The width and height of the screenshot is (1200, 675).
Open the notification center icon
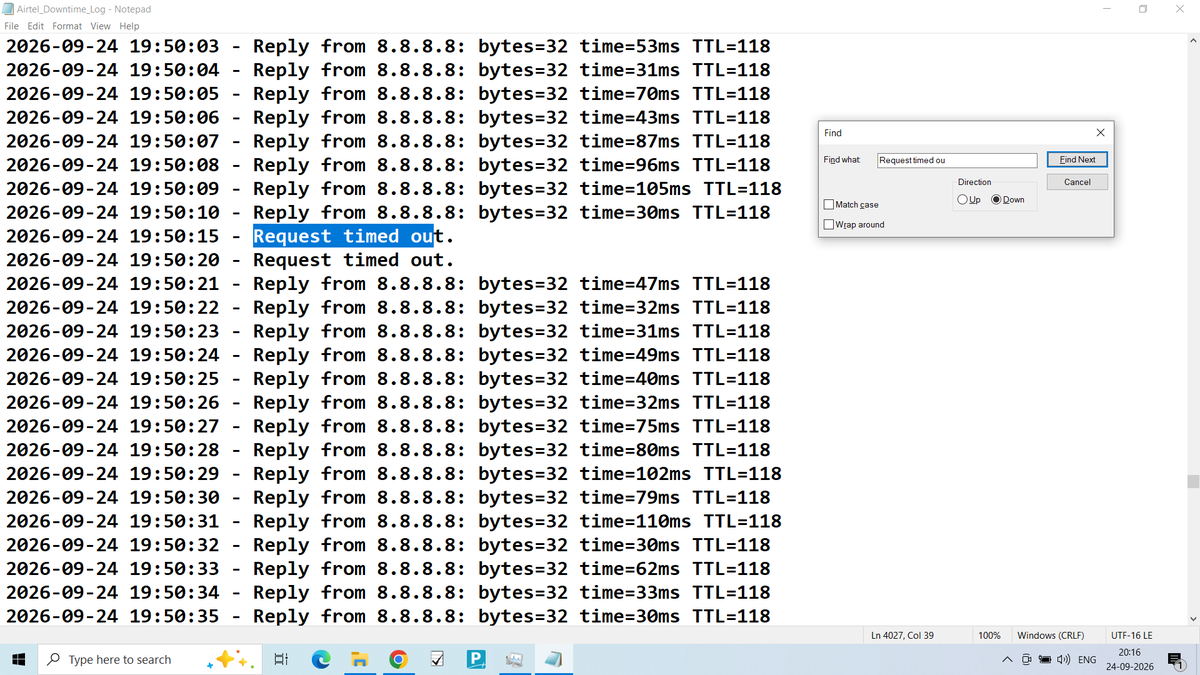point(1175,660)
